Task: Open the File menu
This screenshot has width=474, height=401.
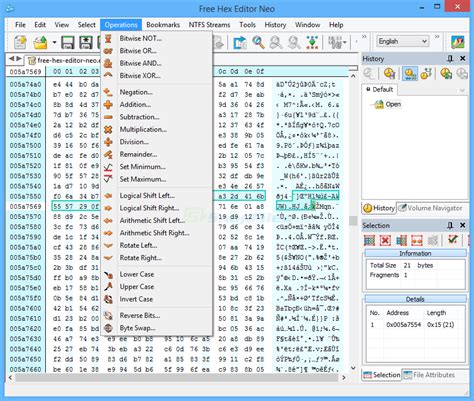Action: coord(20,25)
